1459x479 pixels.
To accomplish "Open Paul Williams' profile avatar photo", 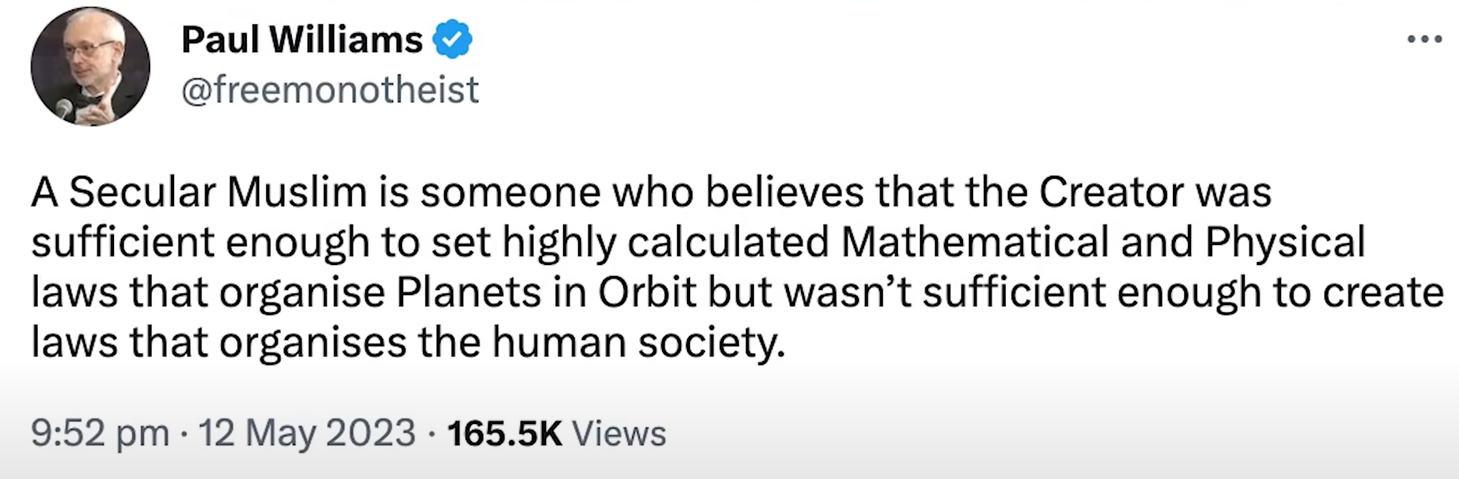I will pyautogui.click(x=90, y=66).
